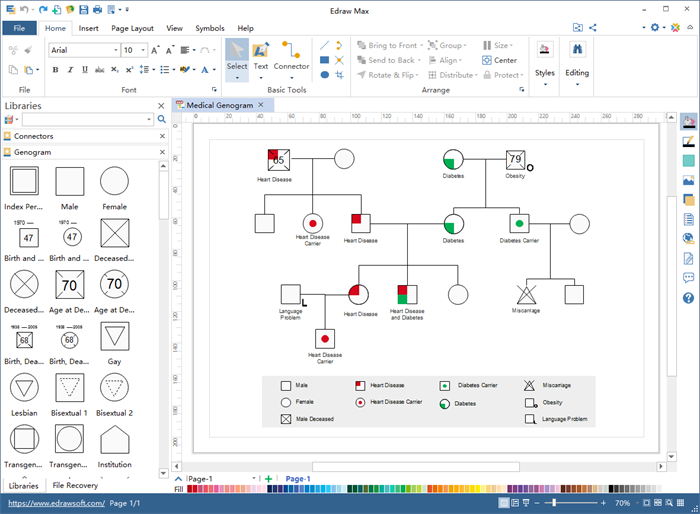Open the help icon in right sidebar
Screen dimensions: 700x514
click(x=688, y=298)
